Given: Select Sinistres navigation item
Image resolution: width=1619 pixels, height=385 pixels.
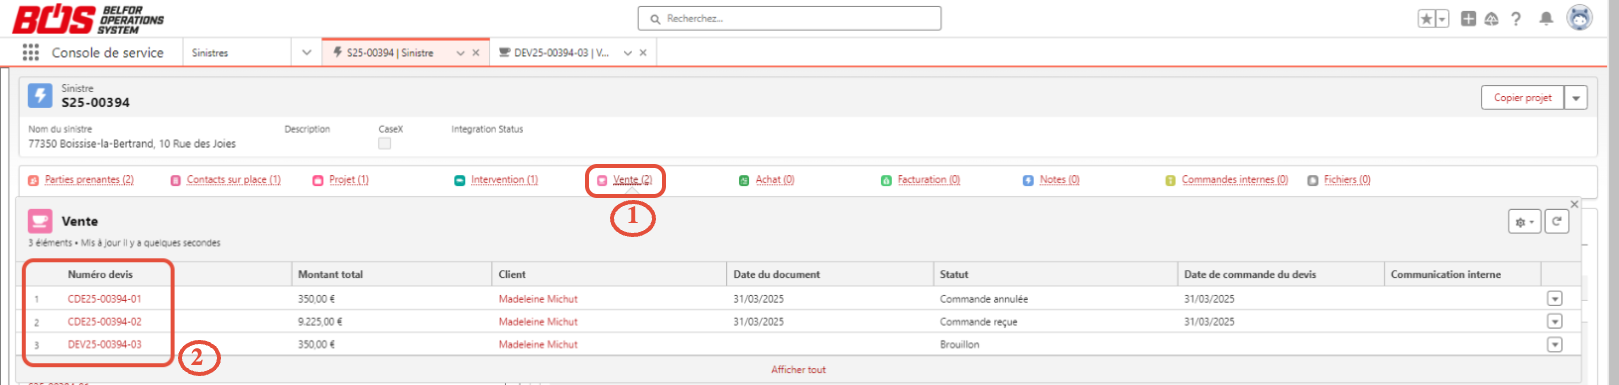Looking at the screenshot, I should (210, 53).
